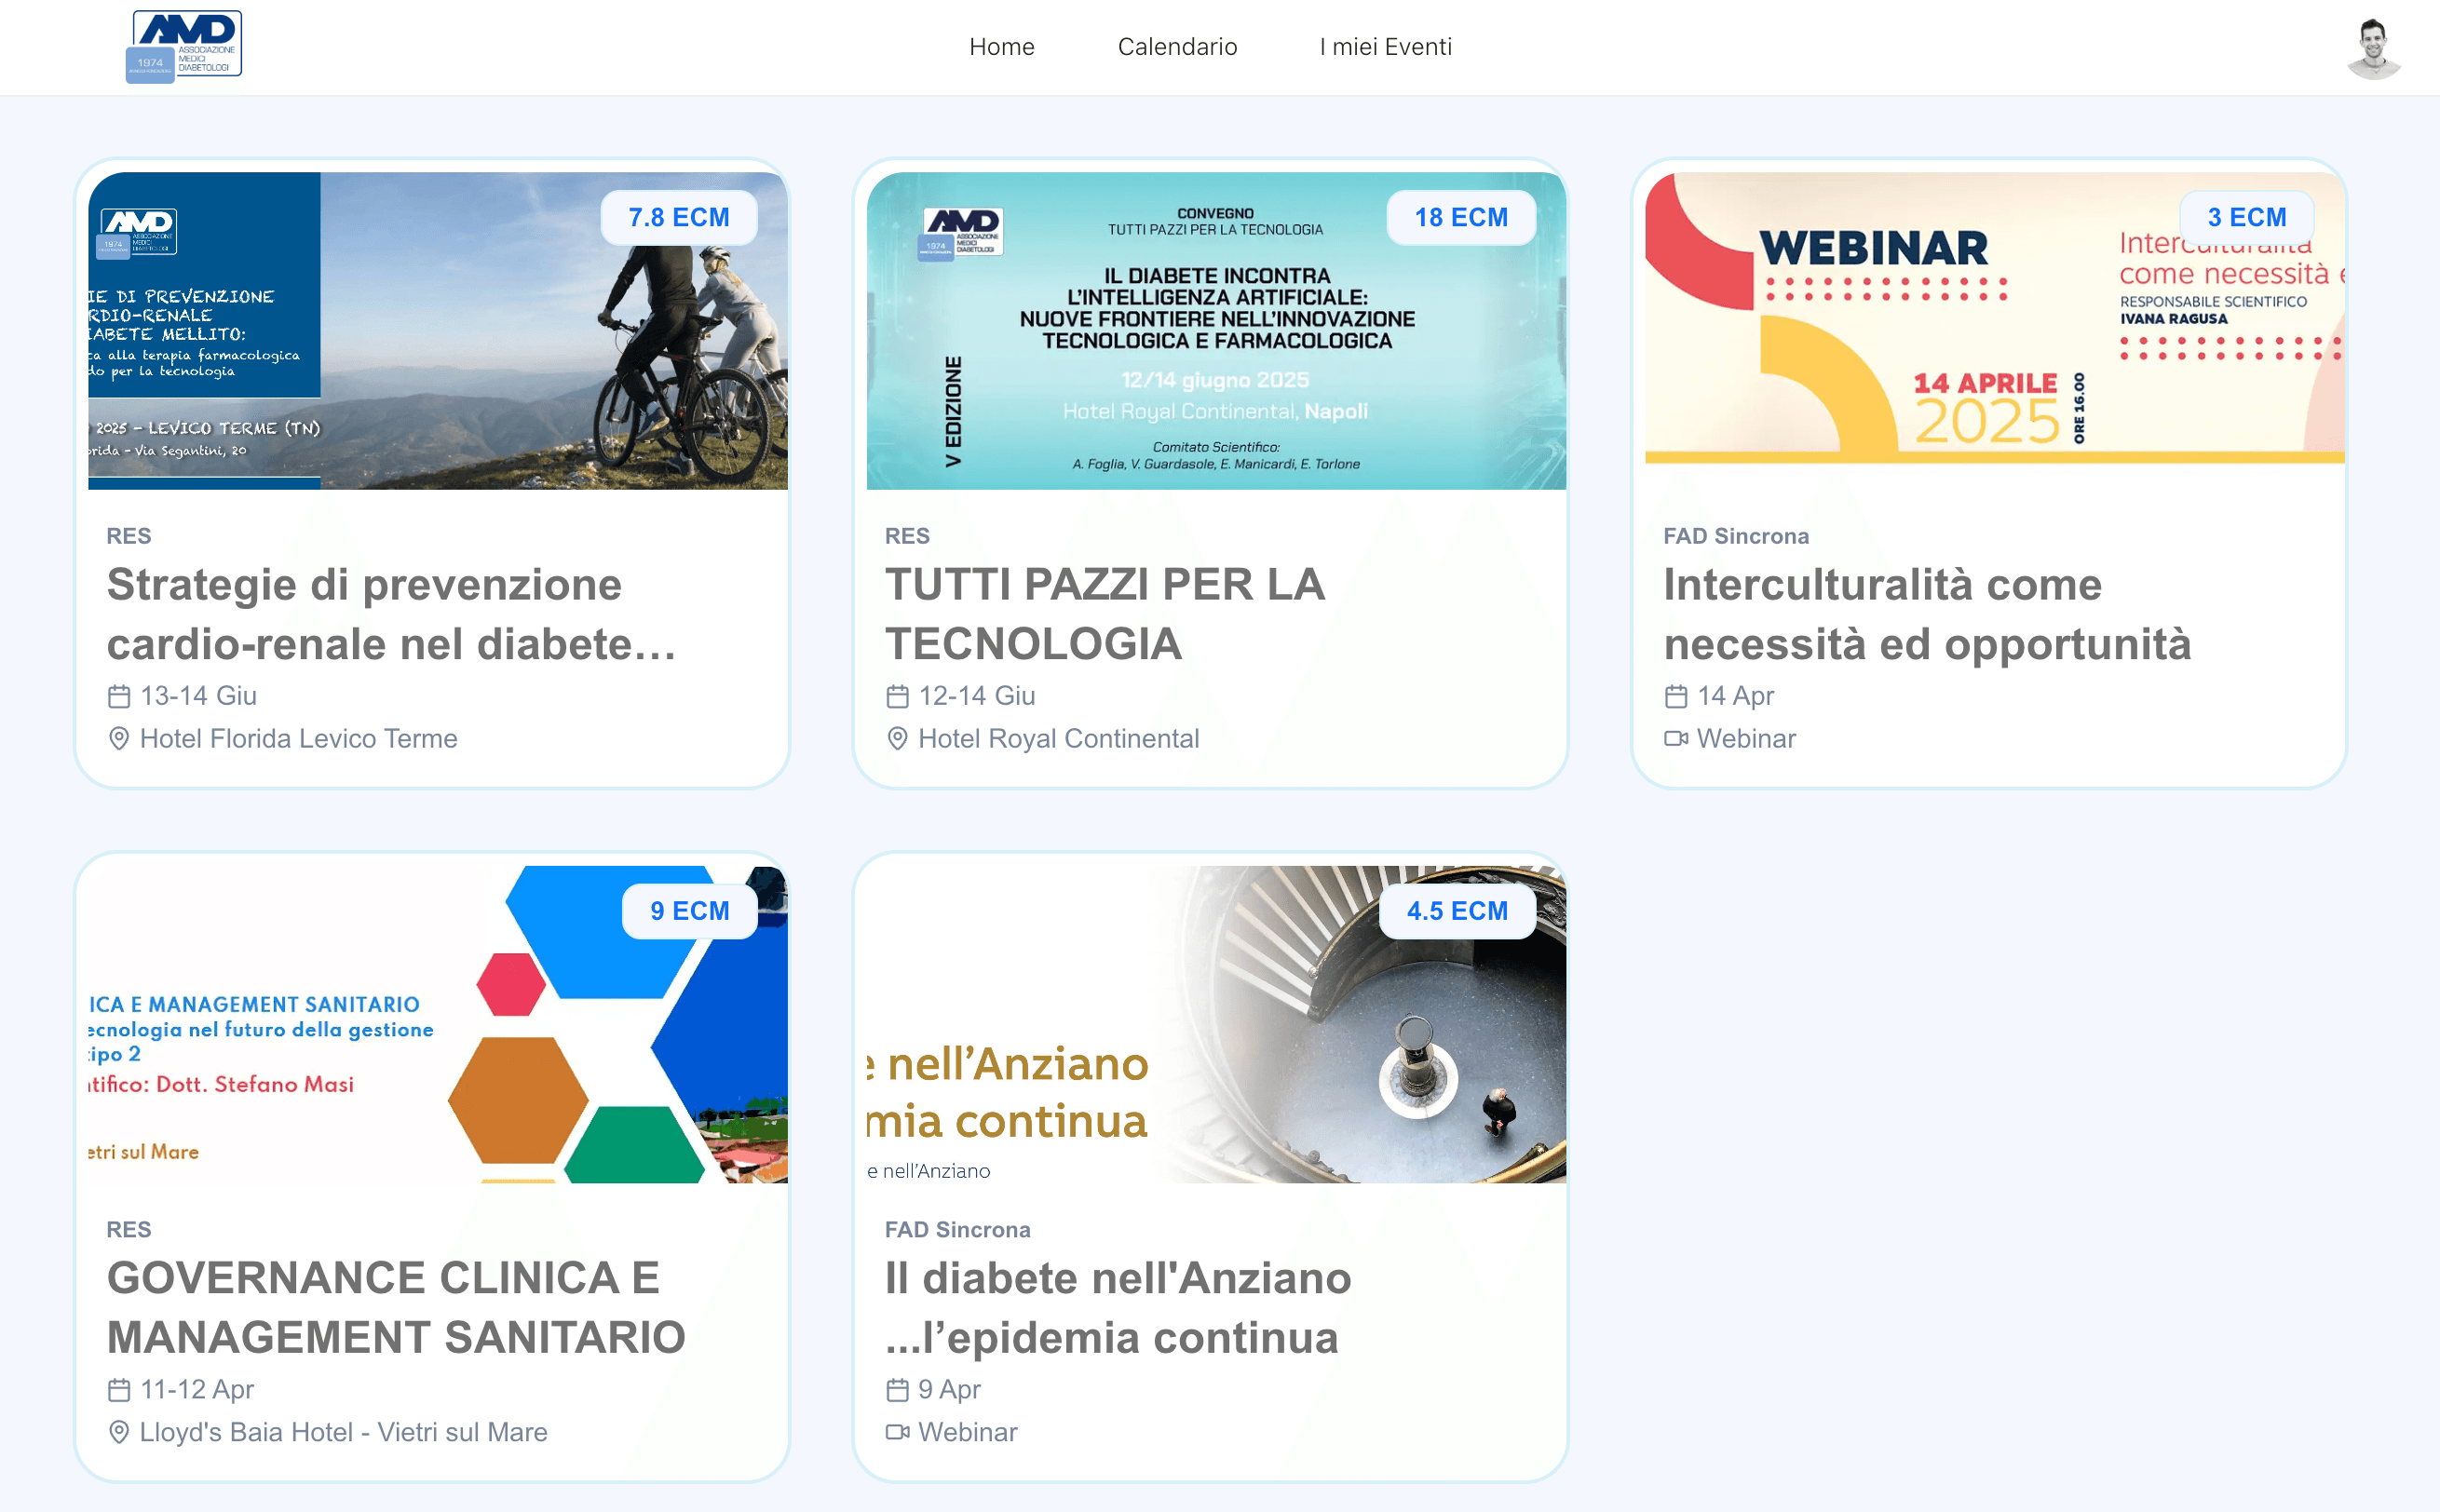Viewport: 2440px width, 1512px height.
Task: Click video camera icon under 14 Apr
Action: click(x=1675, y=739)
